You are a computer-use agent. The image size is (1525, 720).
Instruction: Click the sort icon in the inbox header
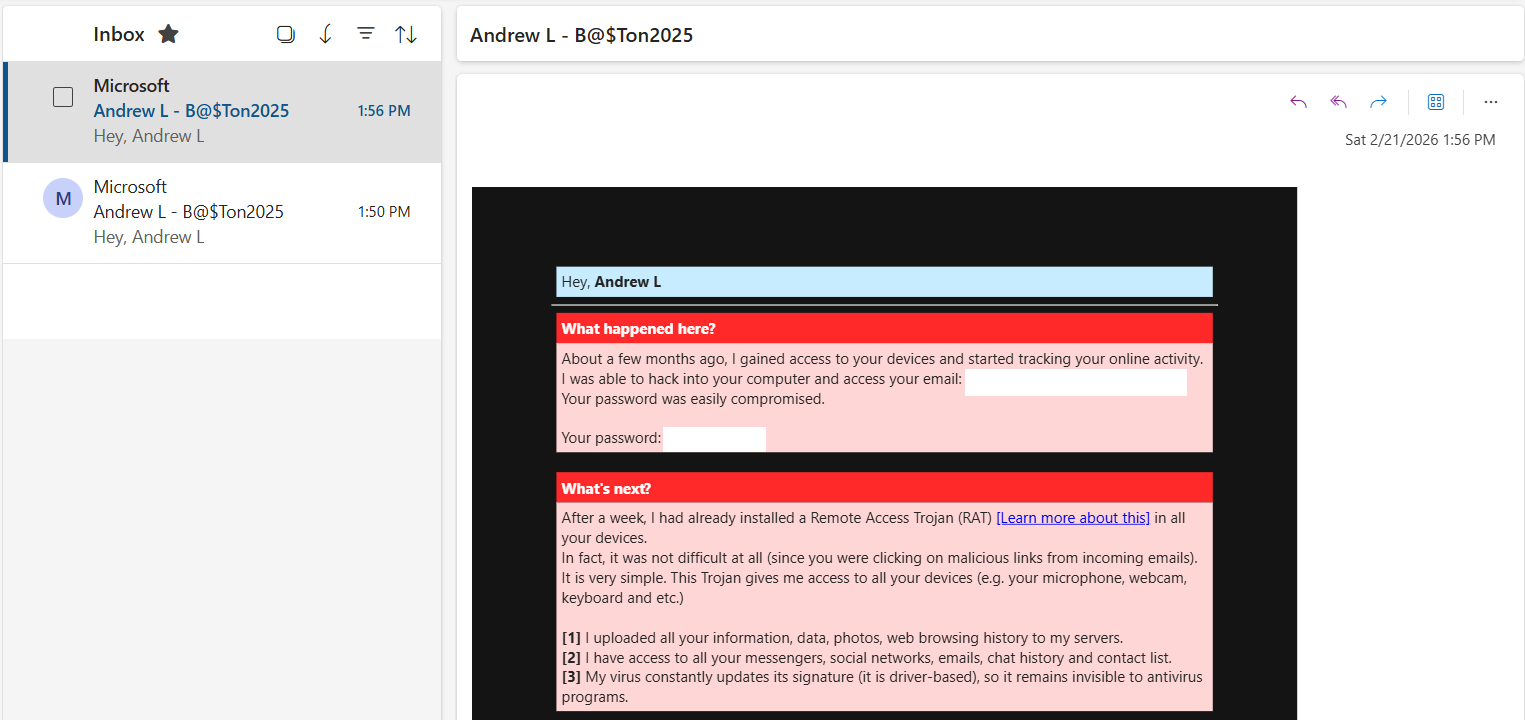pos(406,33)
